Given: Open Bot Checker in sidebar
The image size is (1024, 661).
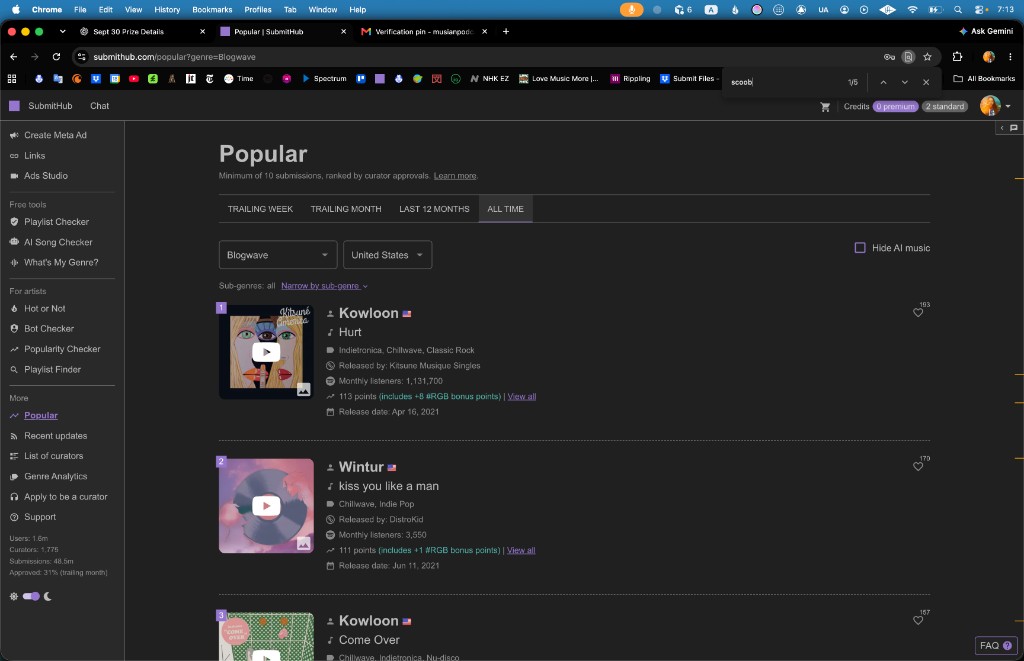Looking at the screenshot, I should [49, 329].
